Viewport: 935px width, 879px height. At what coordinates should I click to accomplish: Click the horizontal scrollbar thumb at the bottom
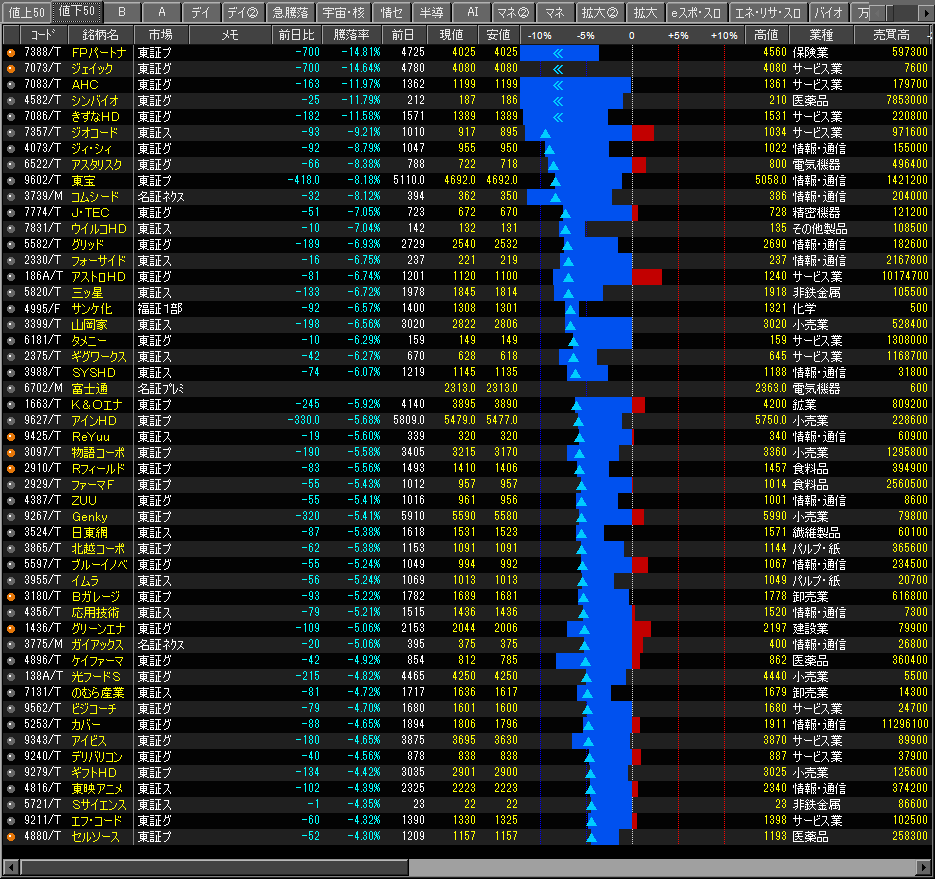213,867
